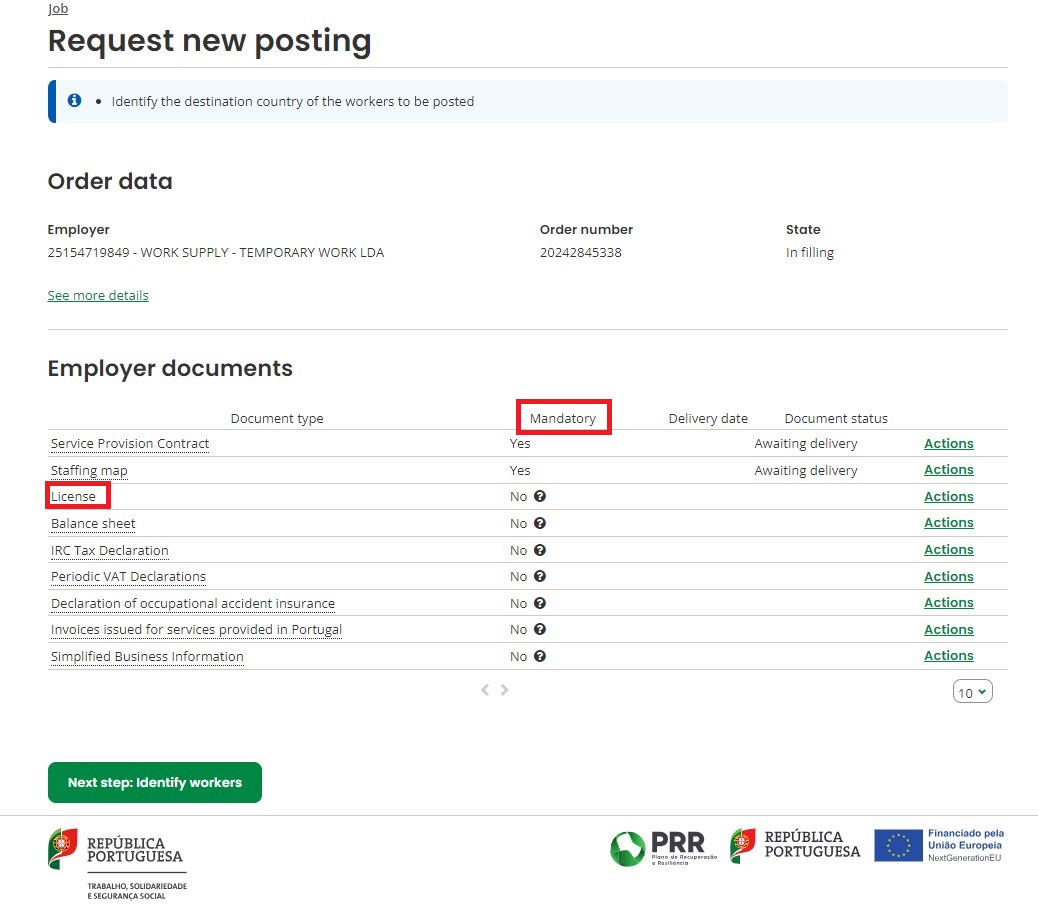Click help icon for Periodic VAT Declarations
Viewport: 1038px width, 918px height.
540,577
